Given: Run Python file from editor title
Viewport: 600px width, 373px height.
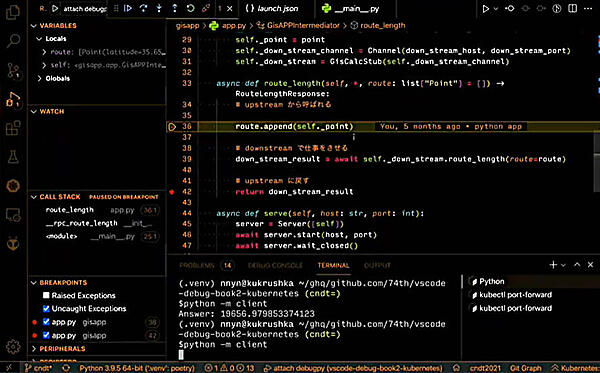Looking at the screenshot, I should tap(485, 8).
